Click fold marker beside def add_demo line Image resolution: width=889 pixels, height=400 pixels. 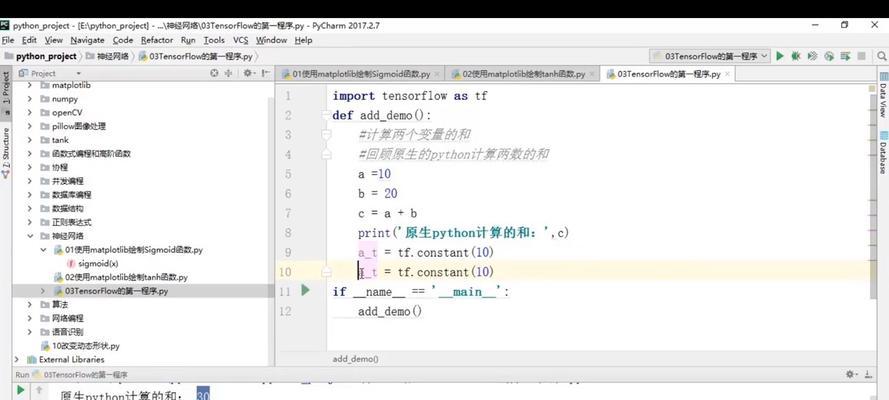pos(325,116)
